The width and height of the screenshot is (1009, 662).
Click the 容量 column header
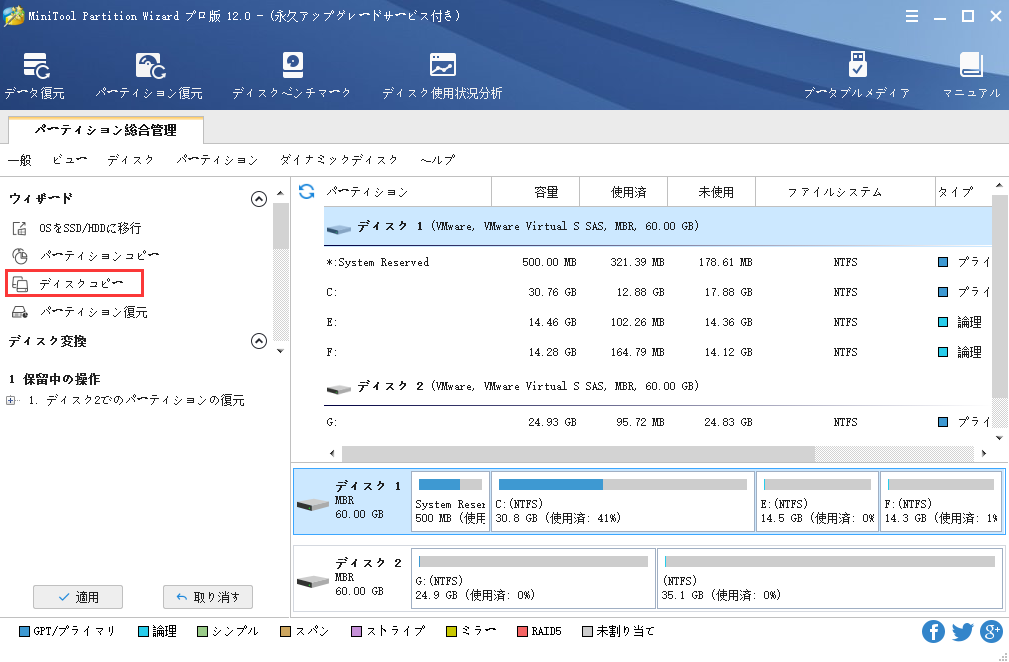pyautogui.click(x=535, y=192)
